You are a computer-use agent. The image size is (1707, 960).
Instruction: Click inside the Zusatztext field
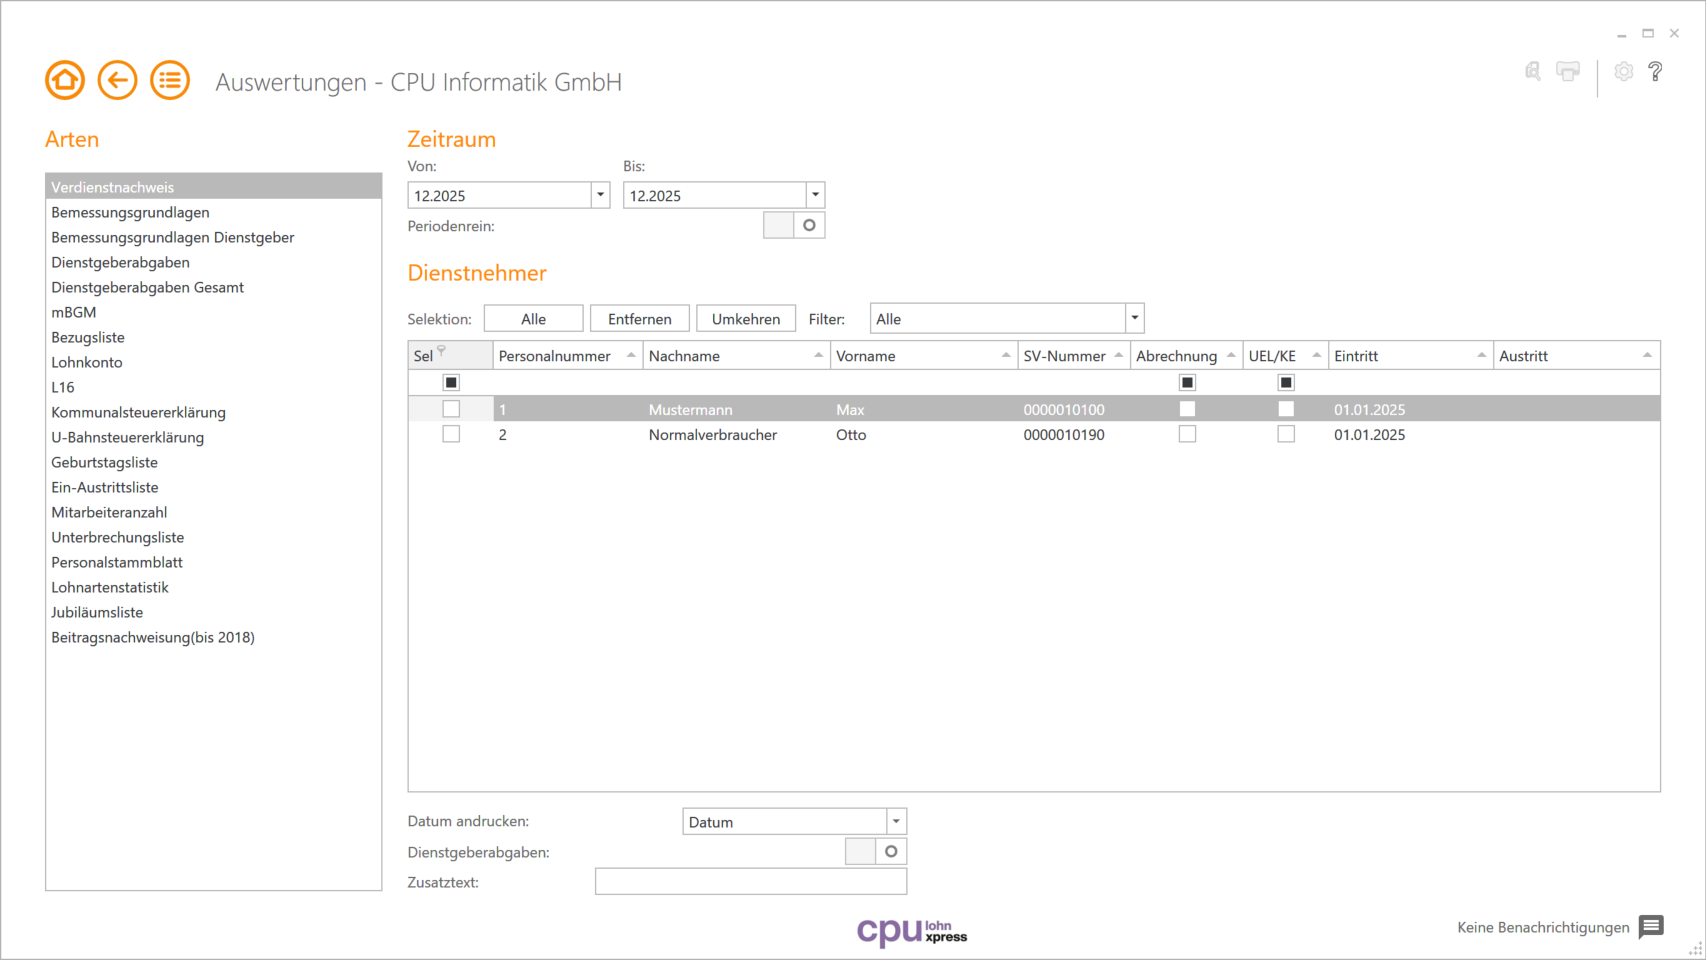pyautogui.click(x=750, y=881)
